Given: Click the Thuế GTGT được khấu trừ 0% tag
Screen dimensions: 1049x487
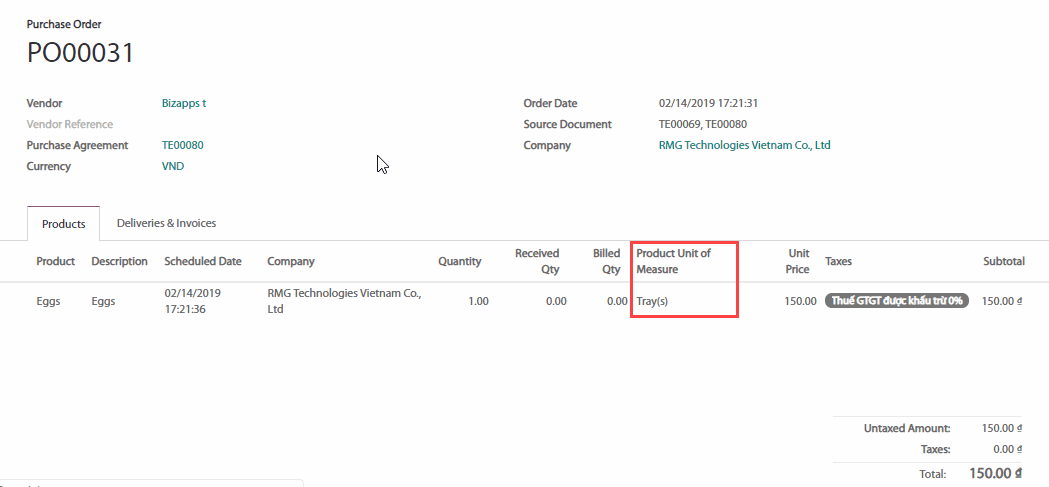Looking at the screenshot, I should pos(896,300).
